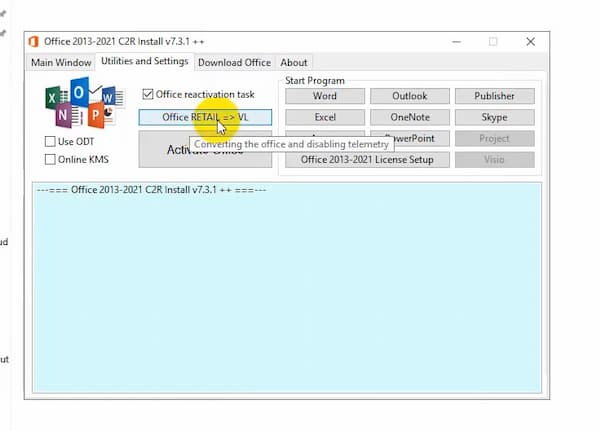Click the Office apps logo image
The width and height of the screenshot is (600, 431).
tap(85, 103)
